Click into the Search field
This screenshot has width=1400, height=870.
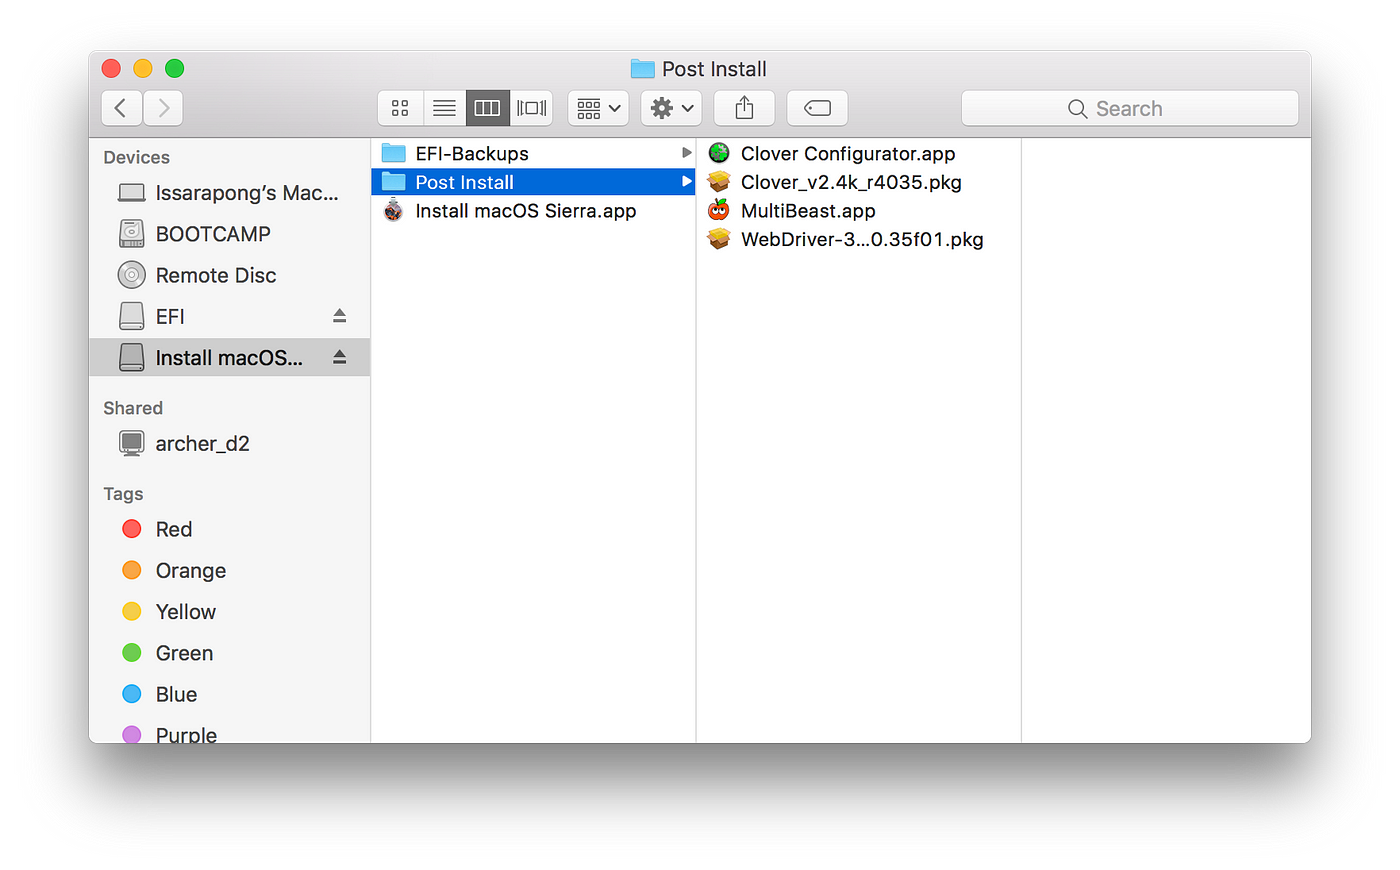coord(1129,108)
